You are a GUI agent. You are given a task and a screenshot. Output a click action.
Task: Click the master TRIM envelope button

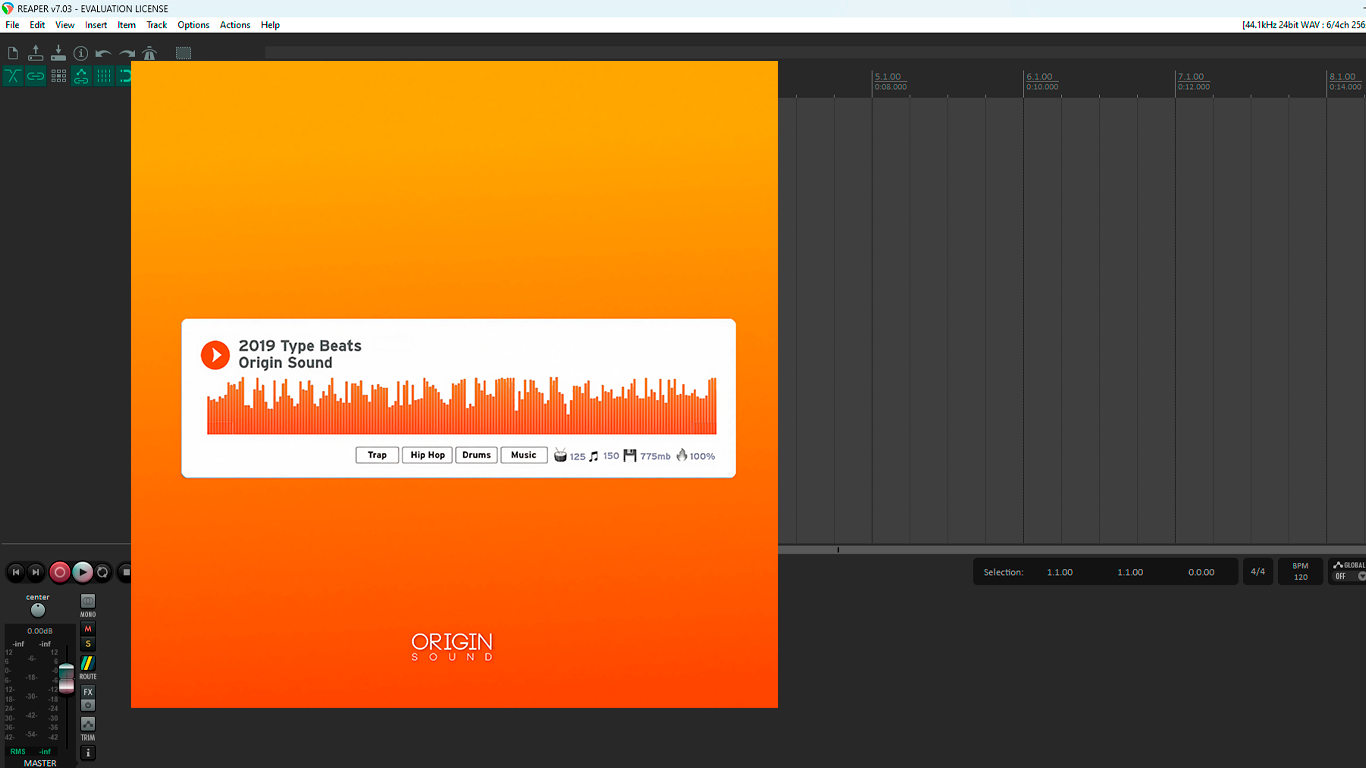[x=88, y=724]
